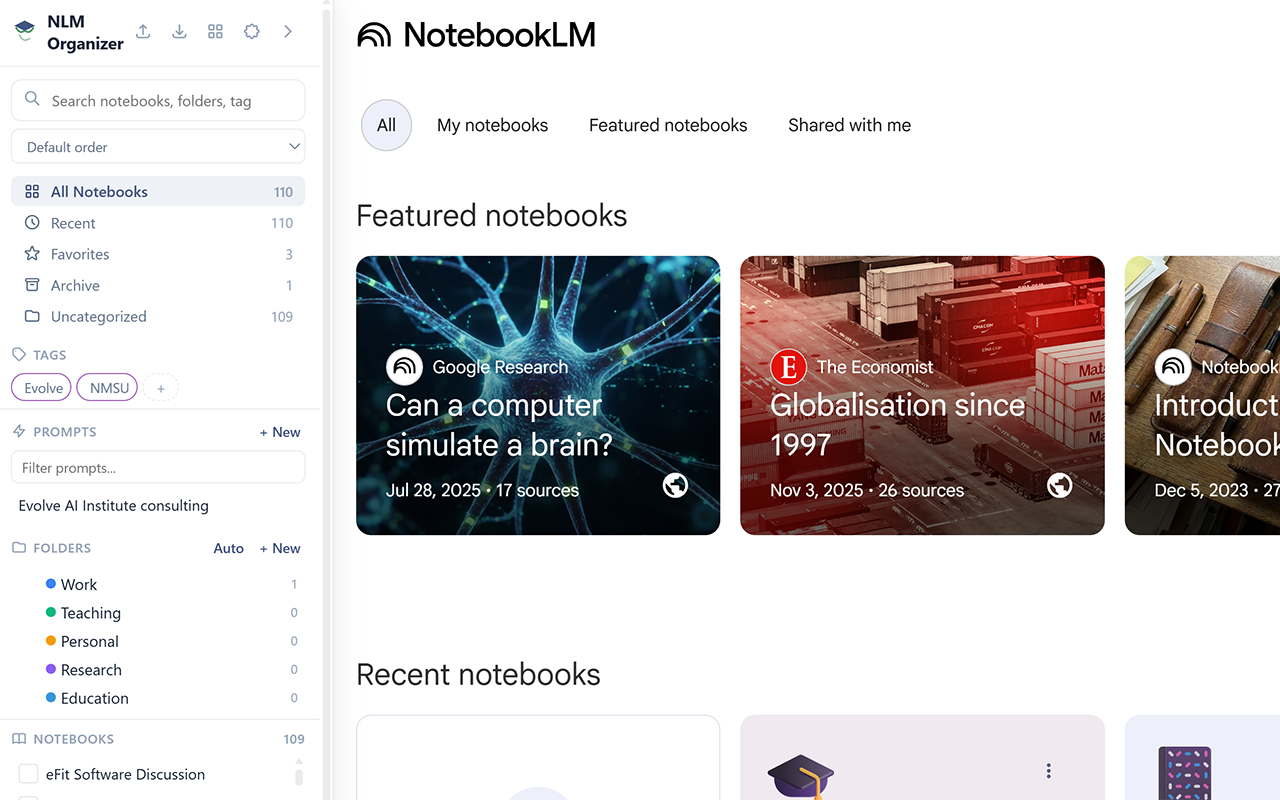Click the download icon in Organizer header
This screenshot has height=800, width=1280.
click(179, 32)
